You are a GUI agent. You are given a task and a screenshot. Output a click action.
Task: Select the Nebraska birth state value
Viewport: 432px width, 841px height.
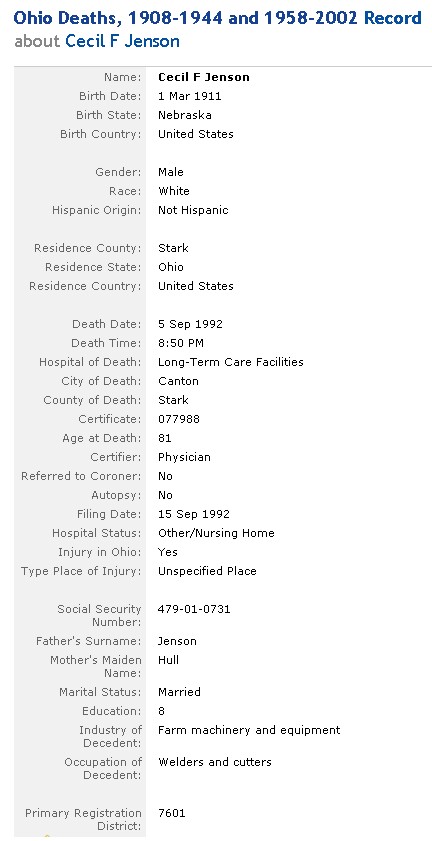point(185,115)
